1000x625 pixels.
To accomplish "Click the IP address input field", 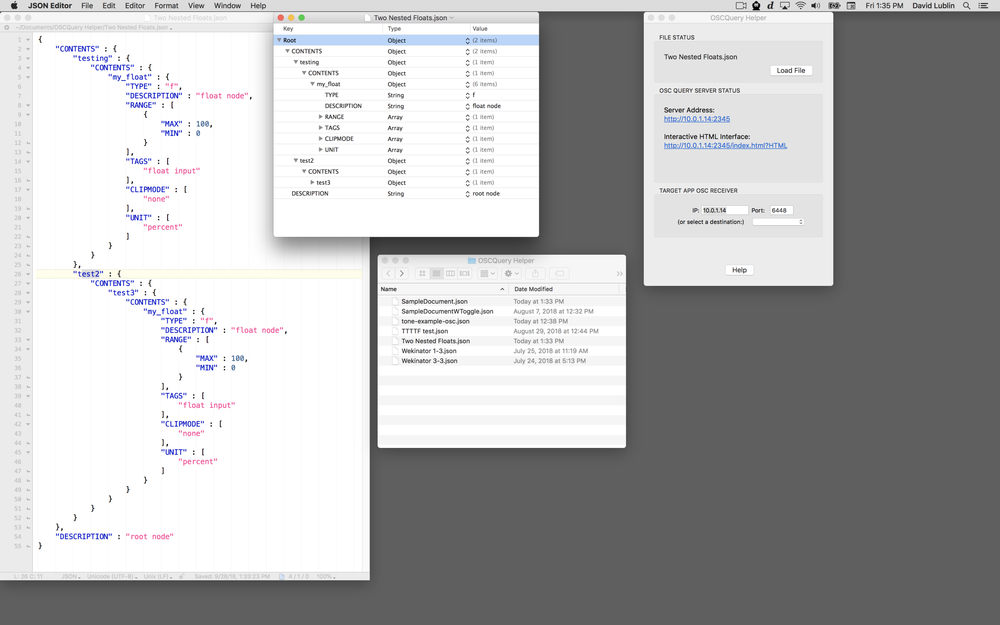I will pyautogui.click(x=724, y=210).
